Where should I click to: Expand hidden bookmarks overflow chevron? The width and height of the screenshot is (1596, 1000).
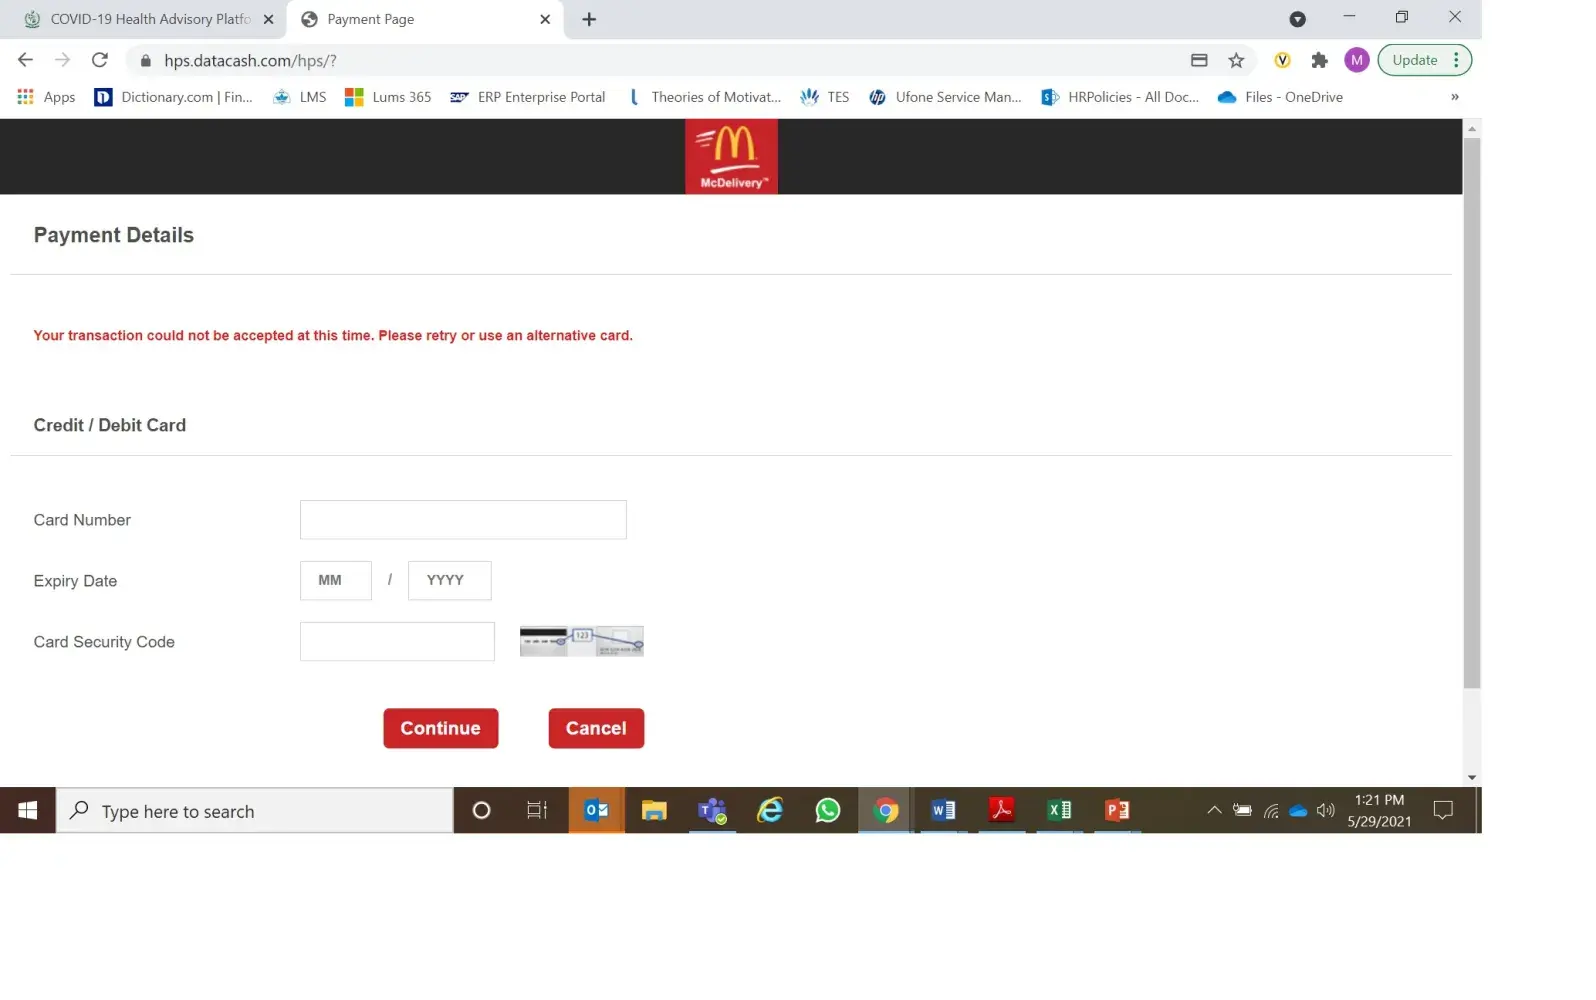[x=1454, y=97]
